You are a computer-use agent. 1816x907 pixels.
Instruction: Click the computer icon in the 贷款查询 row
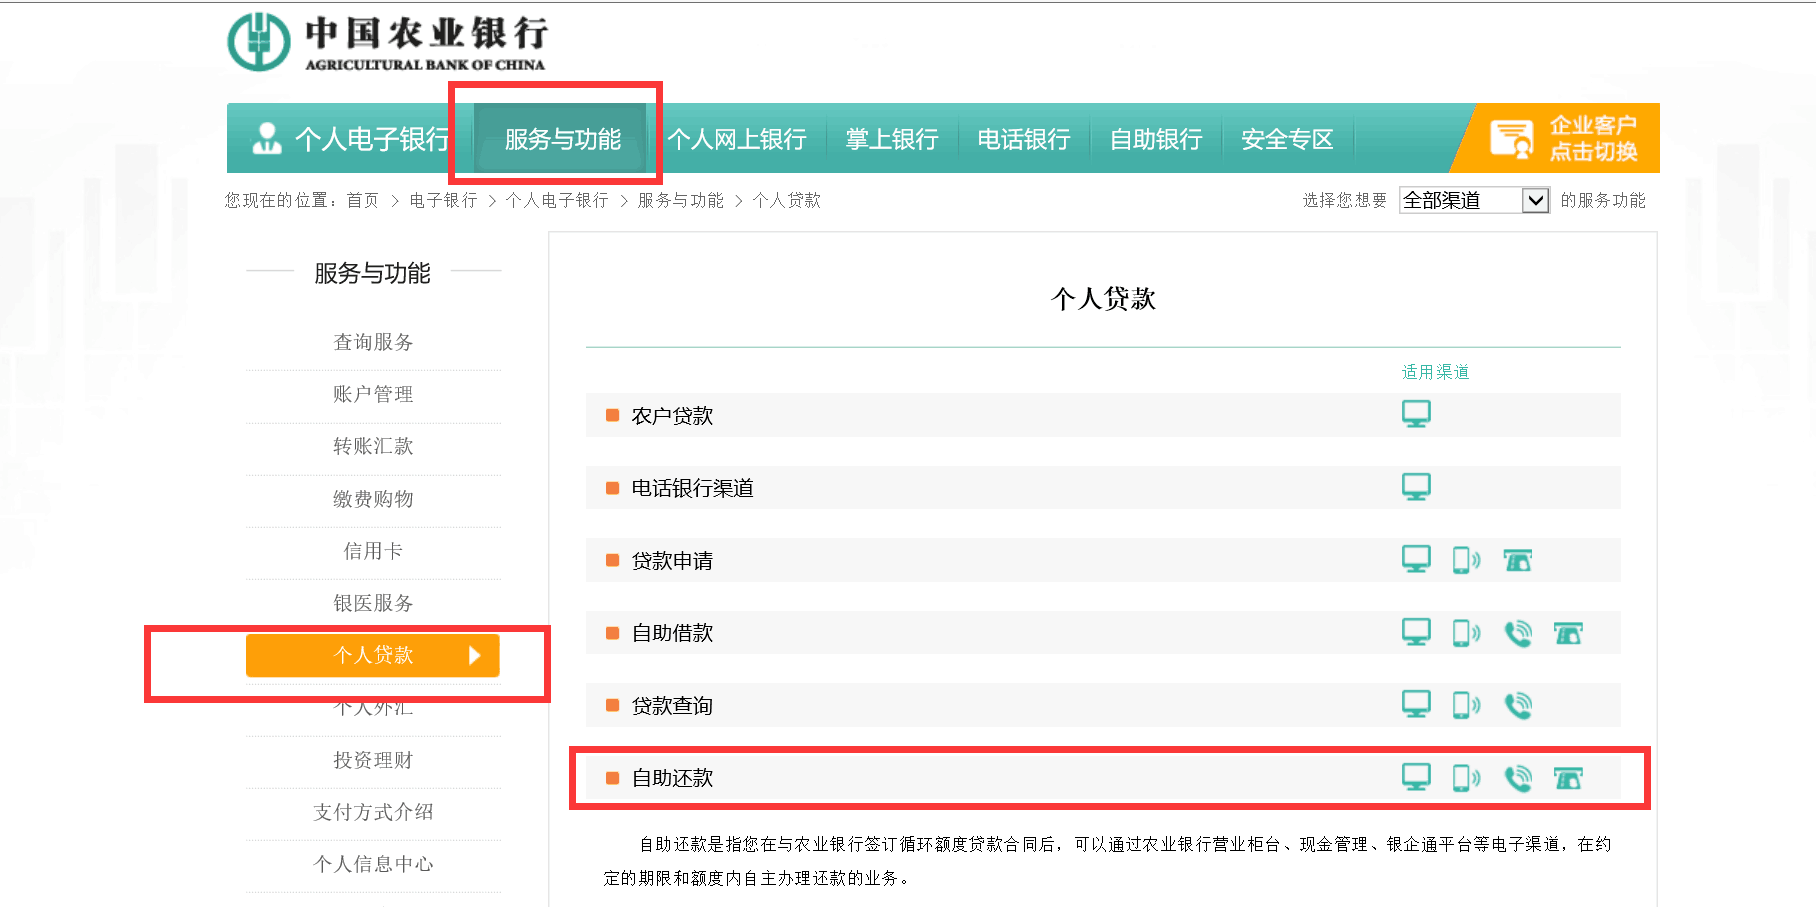pos(1416,704)
